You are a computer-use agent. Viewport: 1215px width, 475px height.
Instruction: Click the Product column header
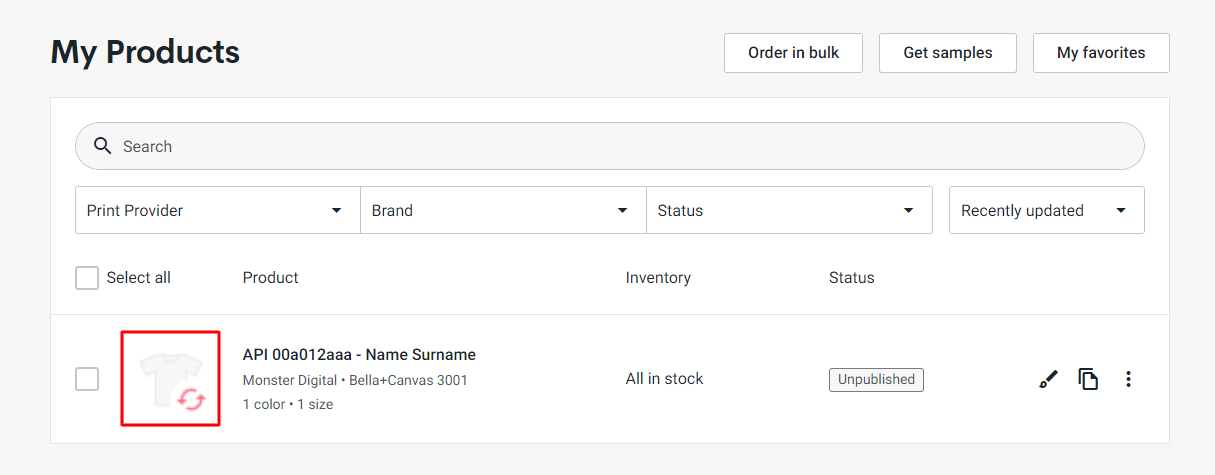point(271,278)
